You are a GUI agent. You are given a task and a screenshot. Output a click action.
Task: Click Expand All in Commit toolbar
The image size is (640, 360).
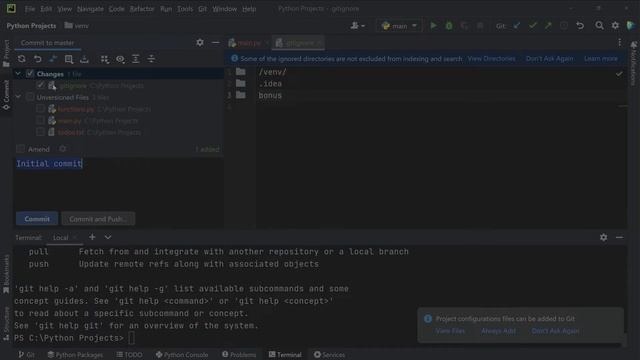[136, 59]
